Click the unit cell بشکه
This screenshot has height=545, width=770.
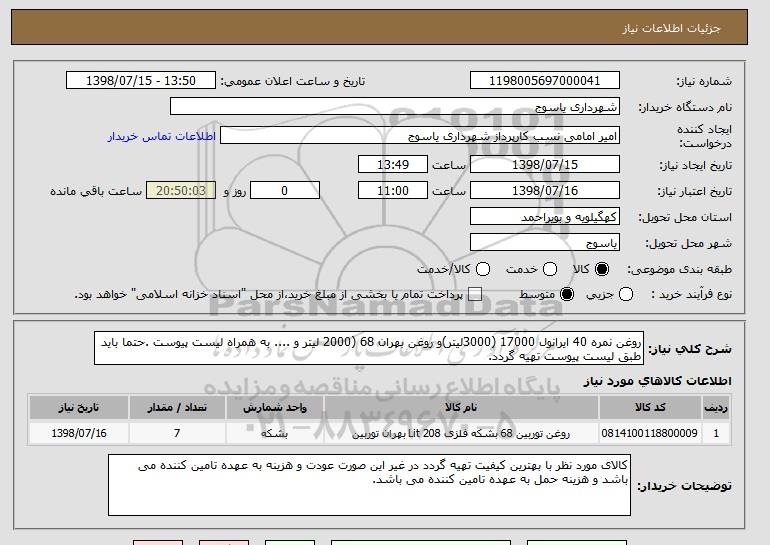275,434
